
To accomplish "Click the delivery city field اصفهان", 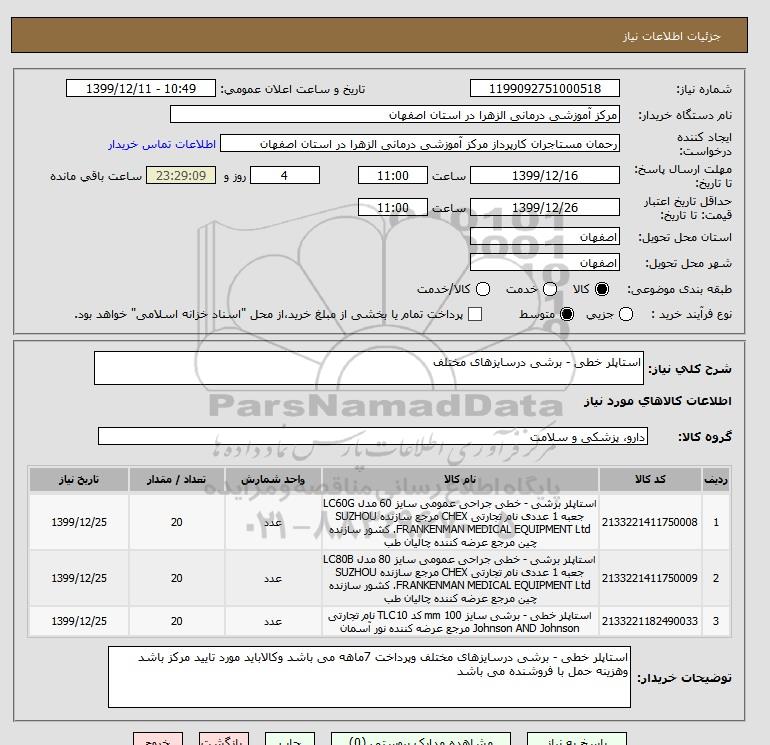I will [545, 263].
